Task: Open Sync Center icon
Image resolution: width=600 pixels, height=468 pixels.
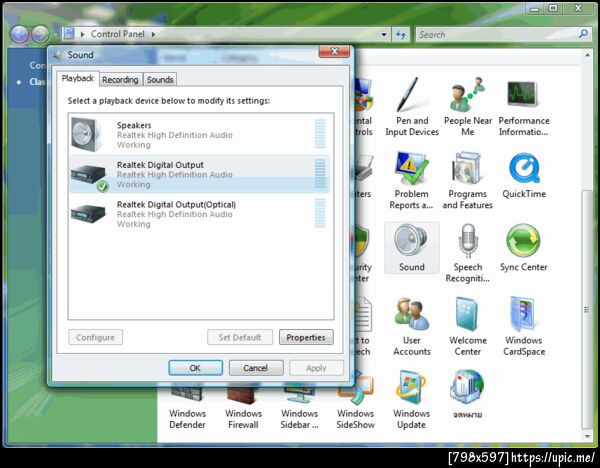Action: [x=523, y=248]
